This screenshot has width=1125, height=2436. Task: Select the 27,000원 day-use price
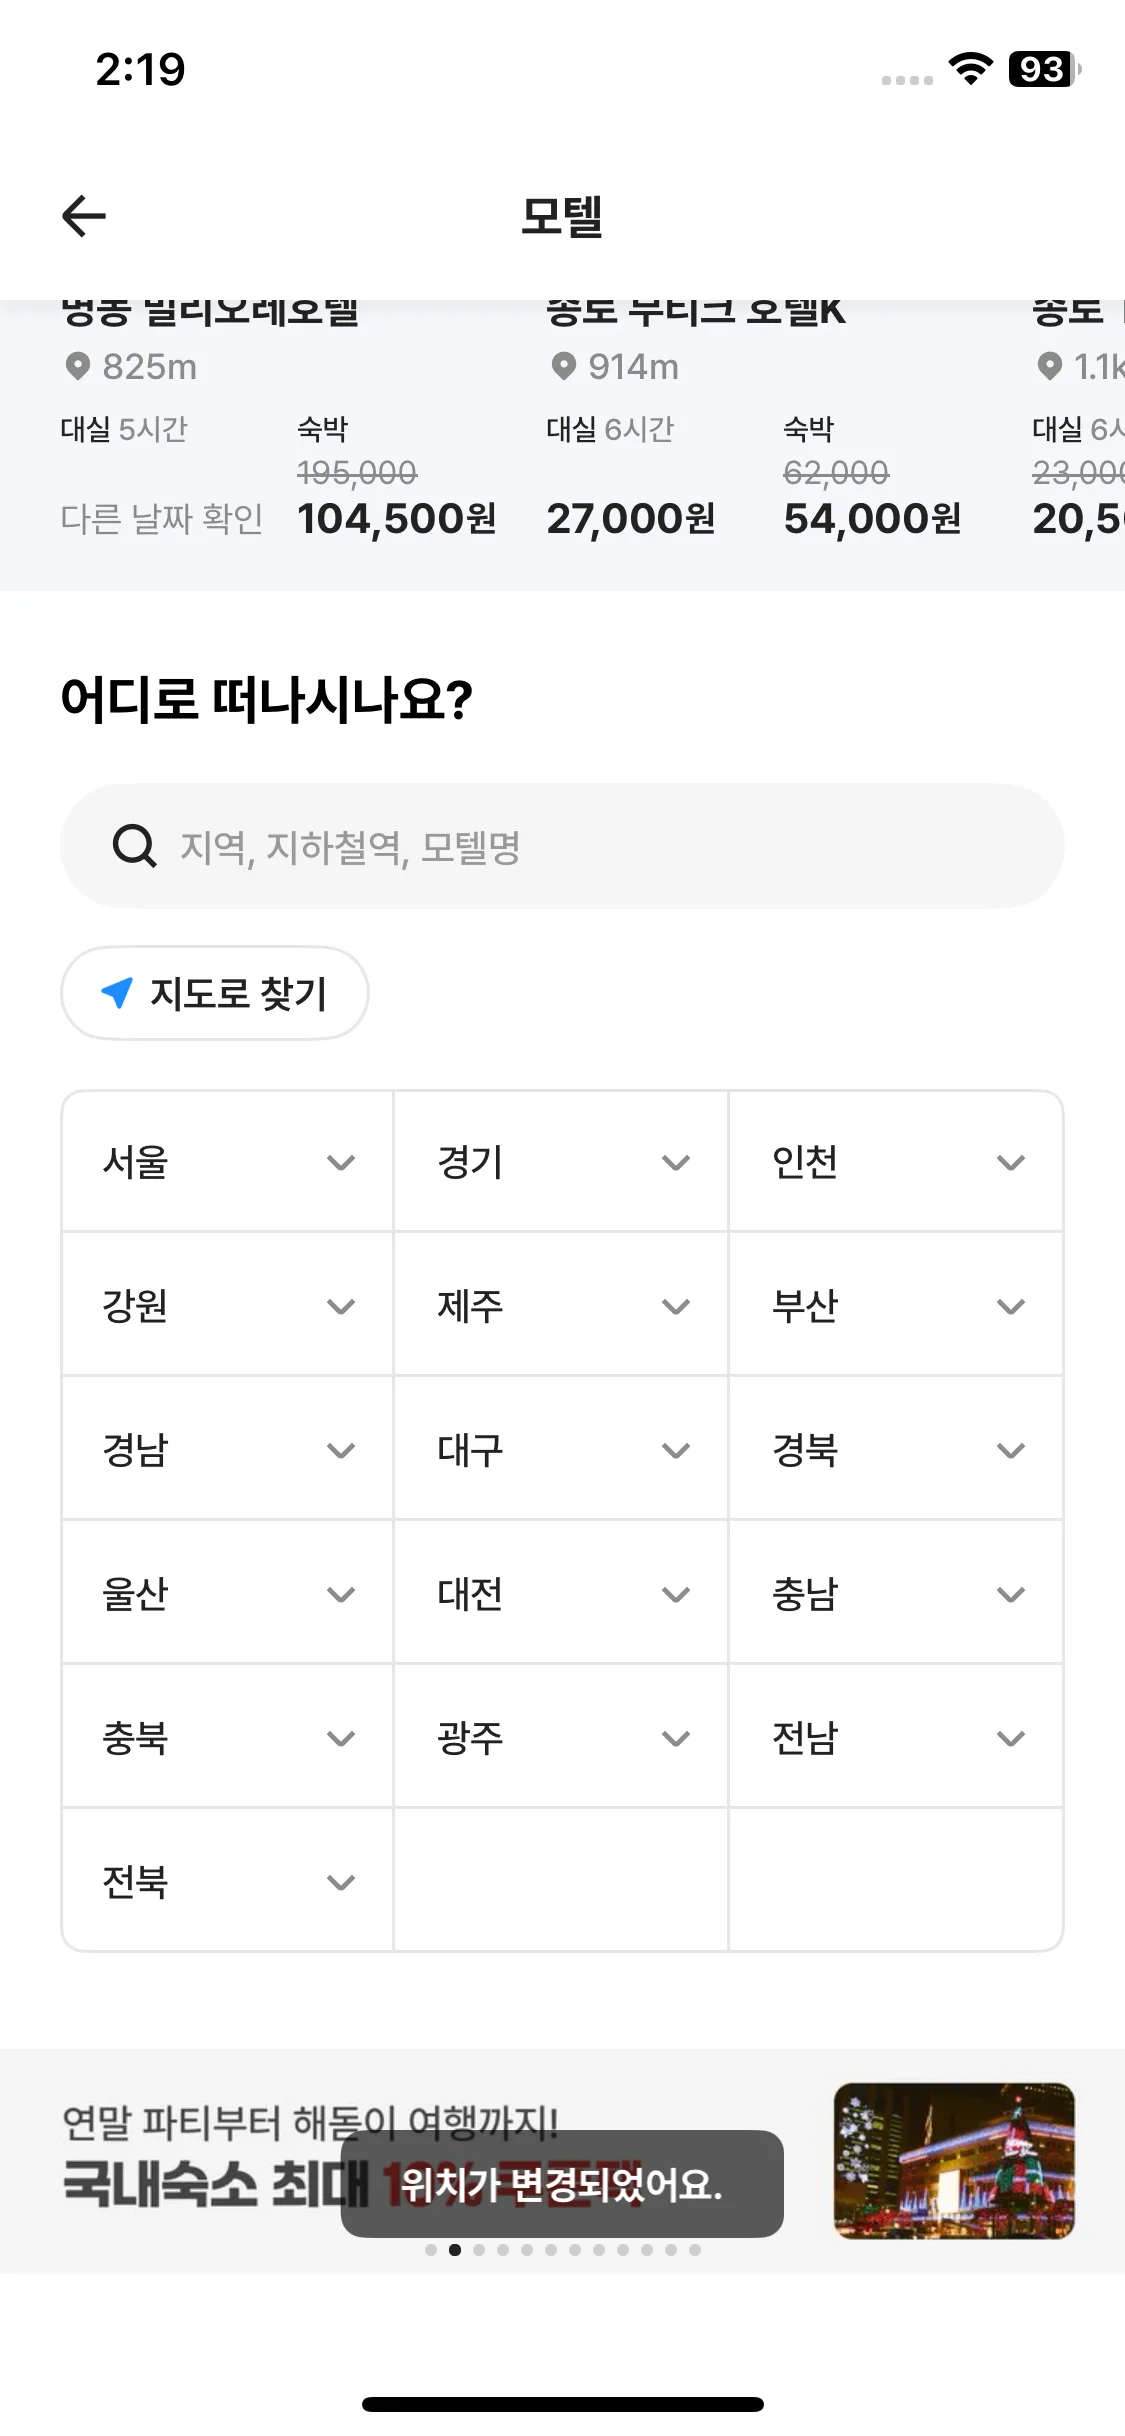pos(630,518)
